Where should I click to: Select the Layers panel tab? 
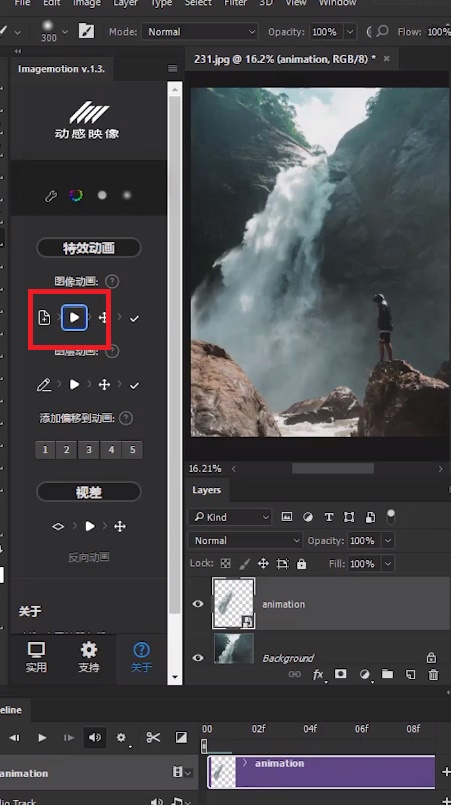206,490
